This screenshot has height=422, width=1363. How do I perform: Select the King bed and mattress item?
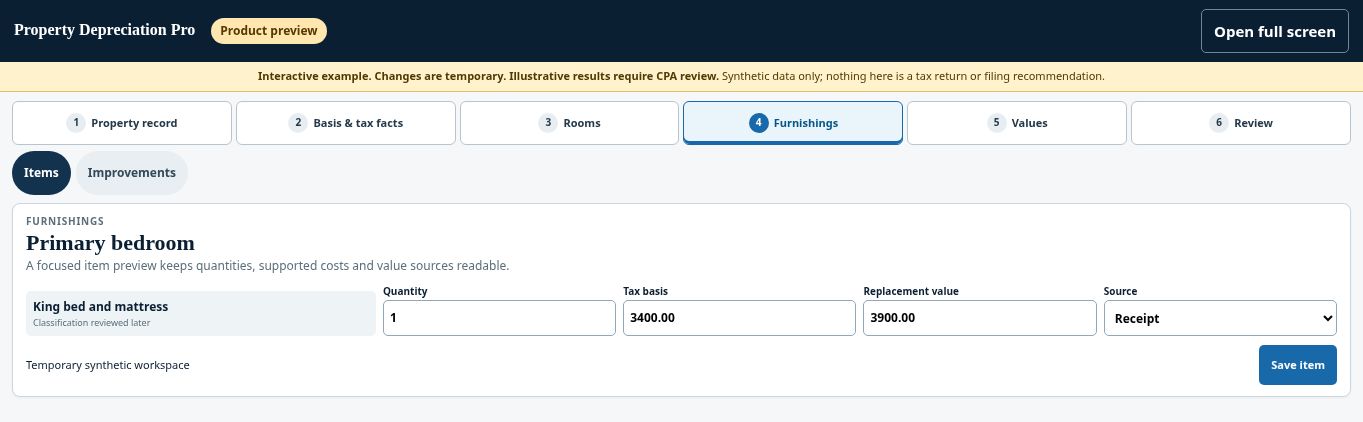point(201,313)
